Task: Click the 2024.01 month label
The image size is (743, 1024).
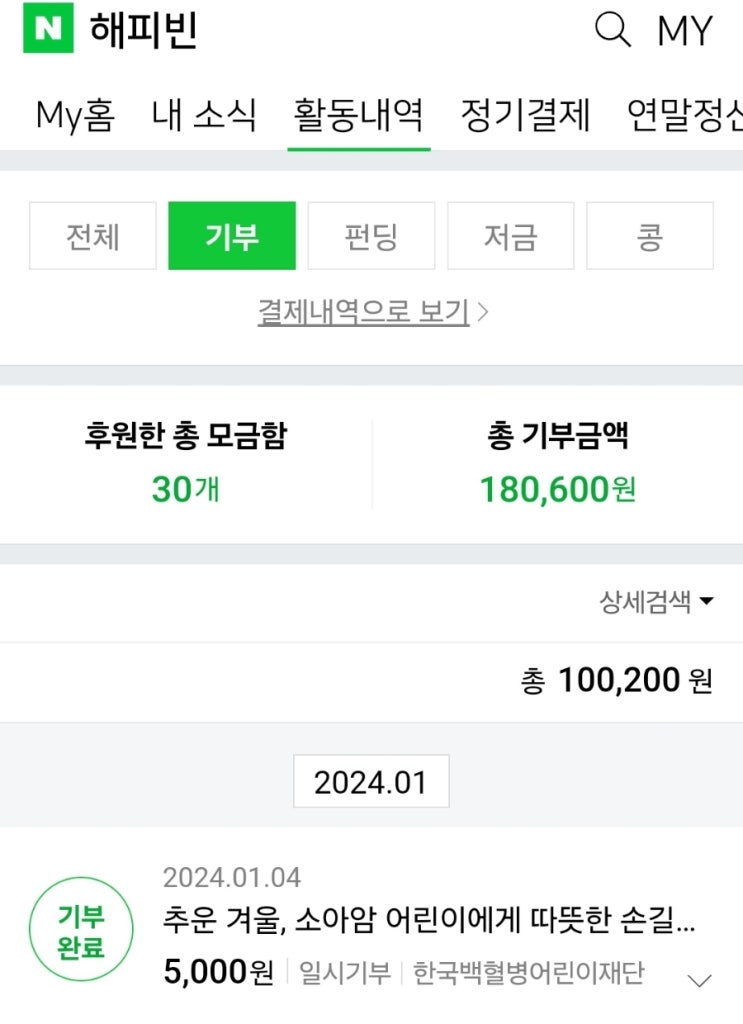Action: point(371,782)
